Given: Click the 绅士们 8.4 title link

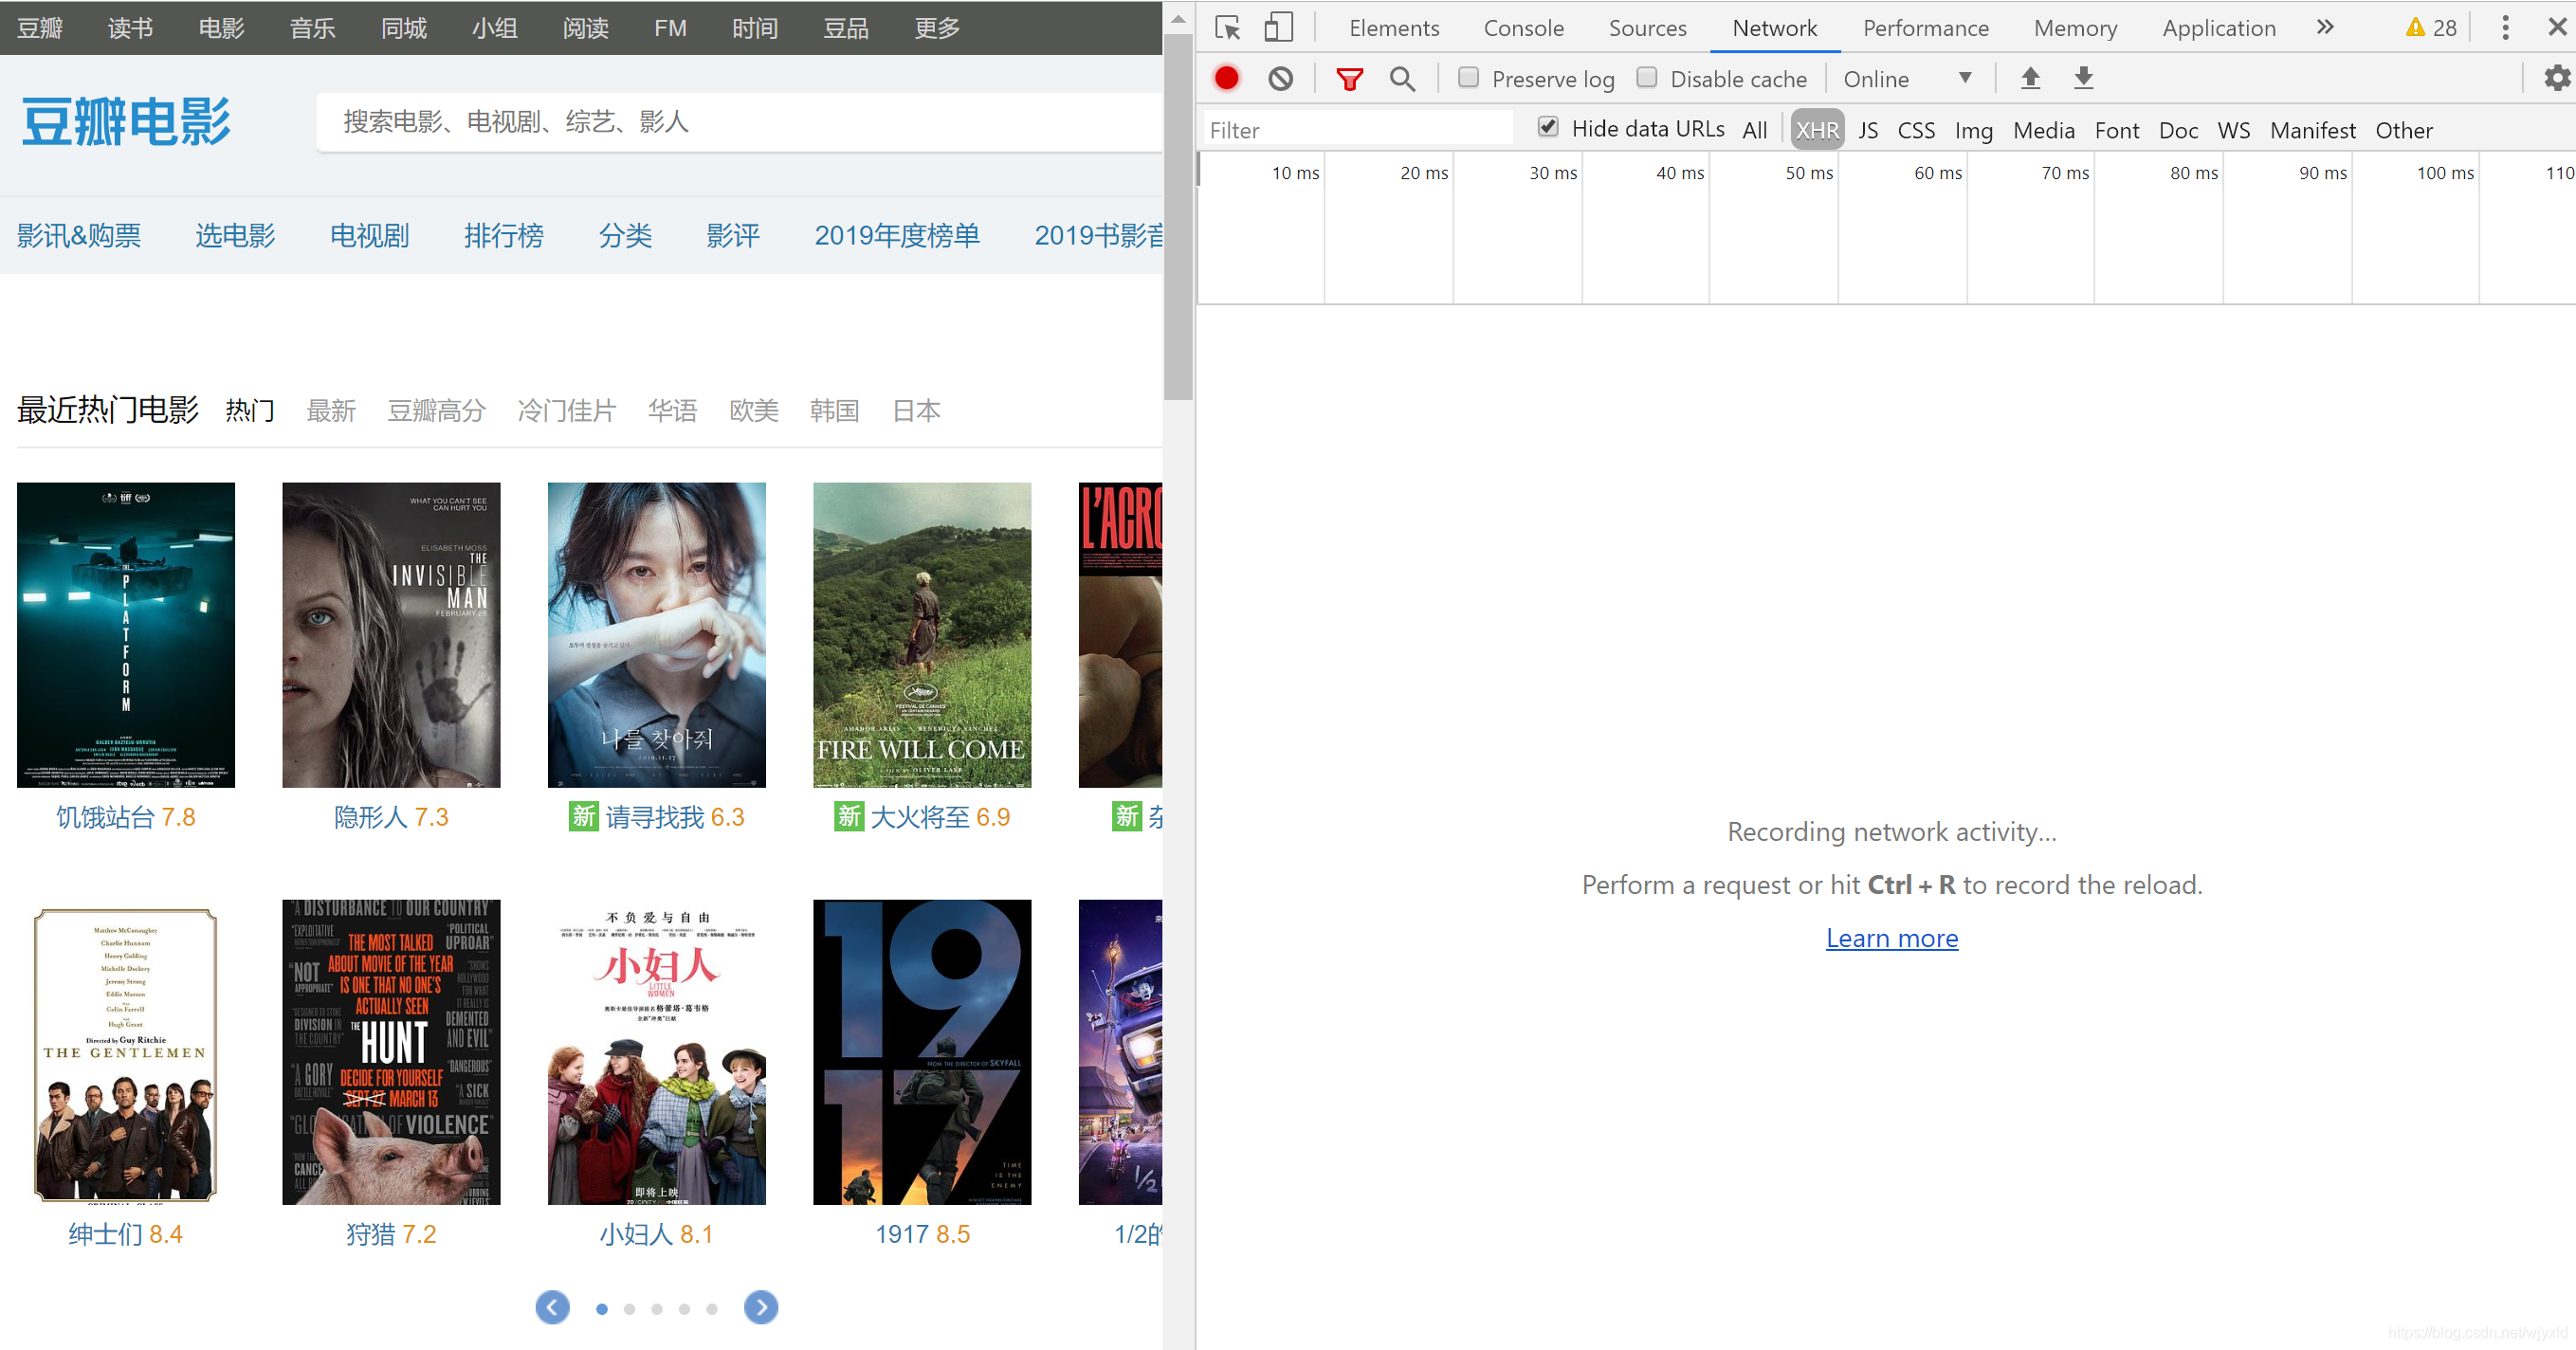Looking at the screenshot, I should point(125,1234).
